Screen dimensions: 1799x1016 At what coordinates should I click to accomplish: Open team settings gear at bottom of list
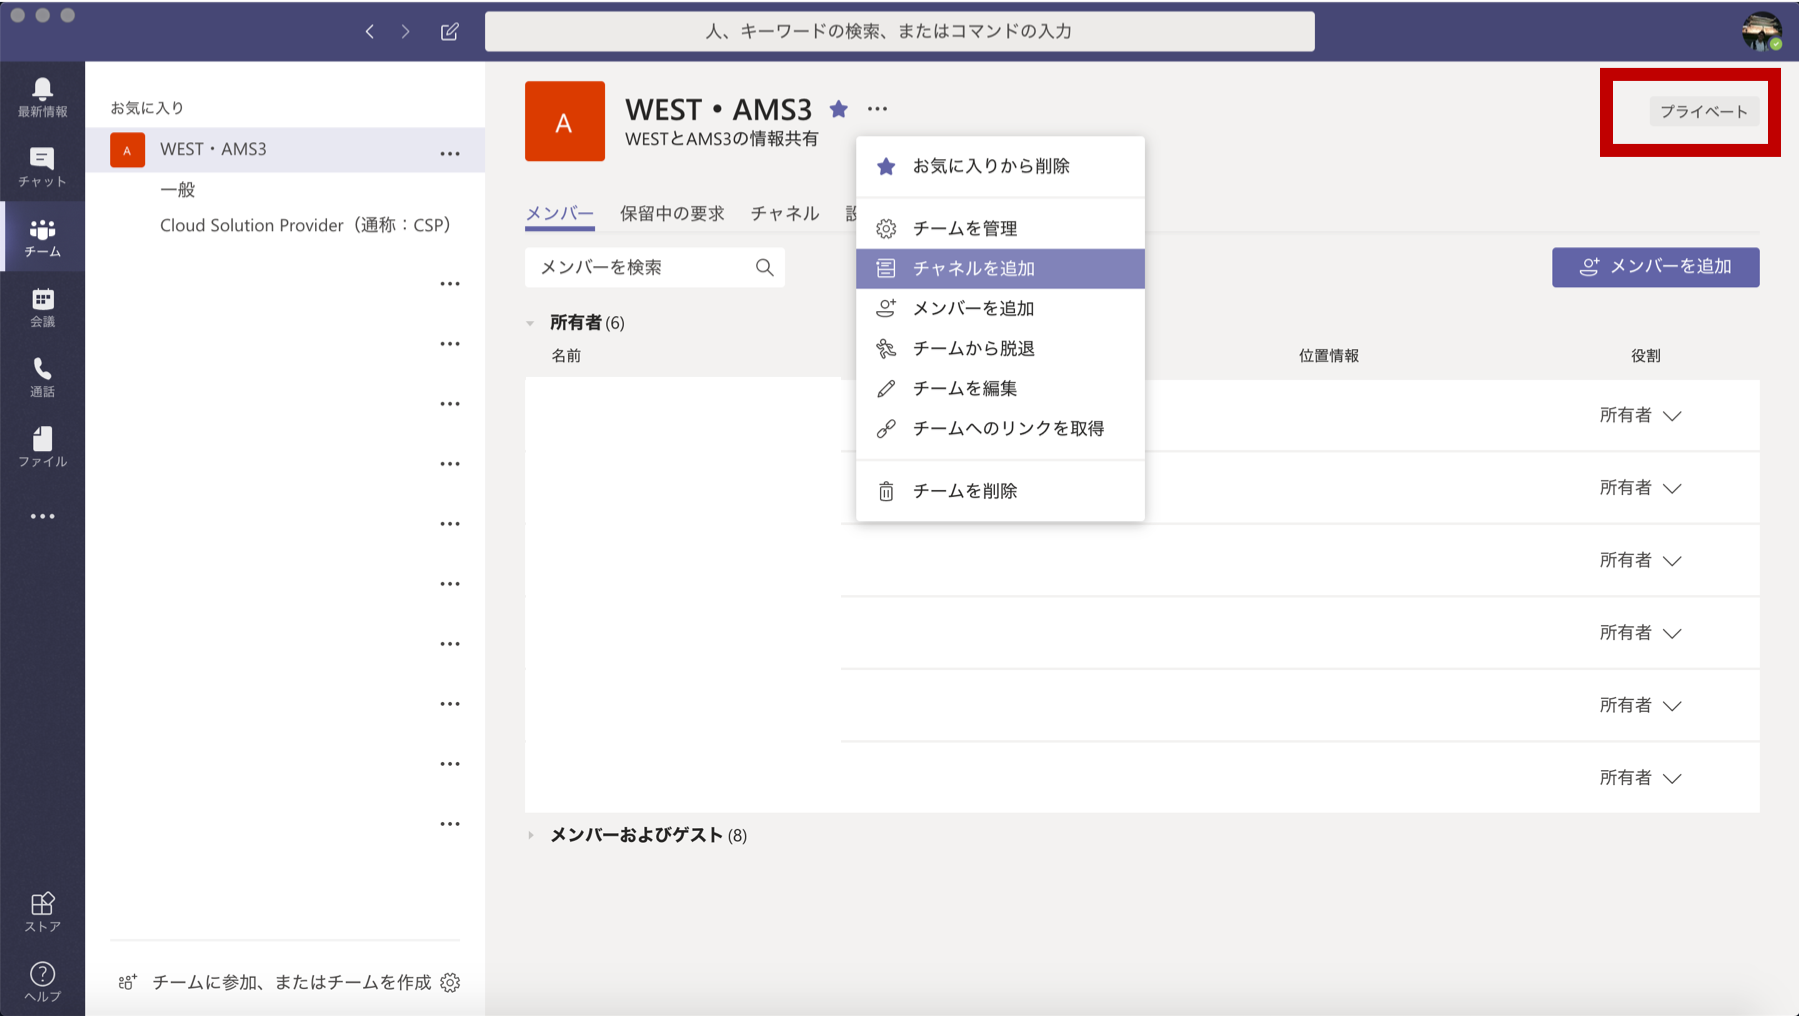click(450, 982)
